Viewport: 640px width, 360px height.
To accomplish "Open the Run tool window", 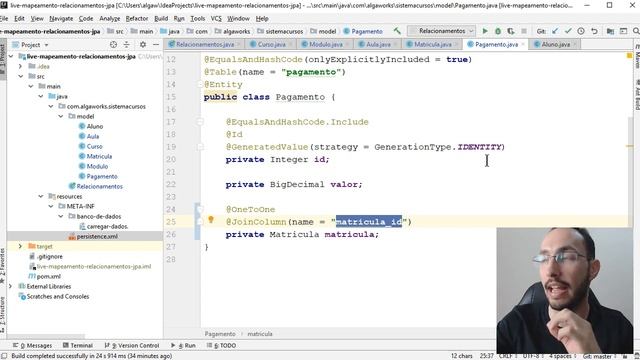I will (183, 345).
